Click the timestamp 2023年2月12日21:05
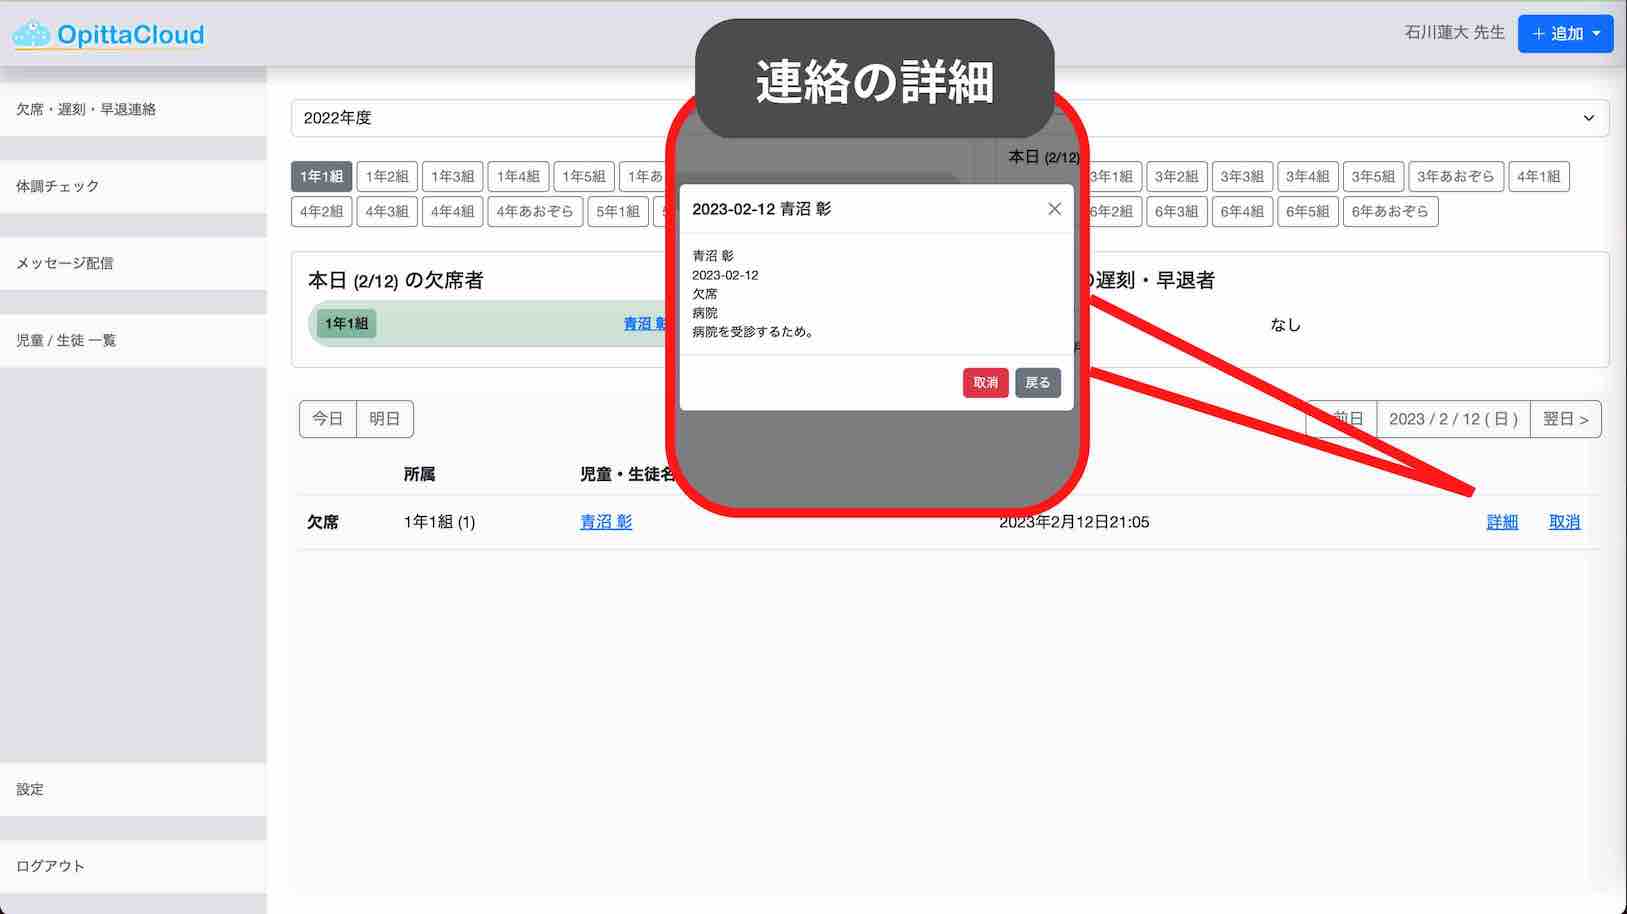The height and width of the screenshot is (914, 1627). pyautogui.click(x=1074, y=522)
